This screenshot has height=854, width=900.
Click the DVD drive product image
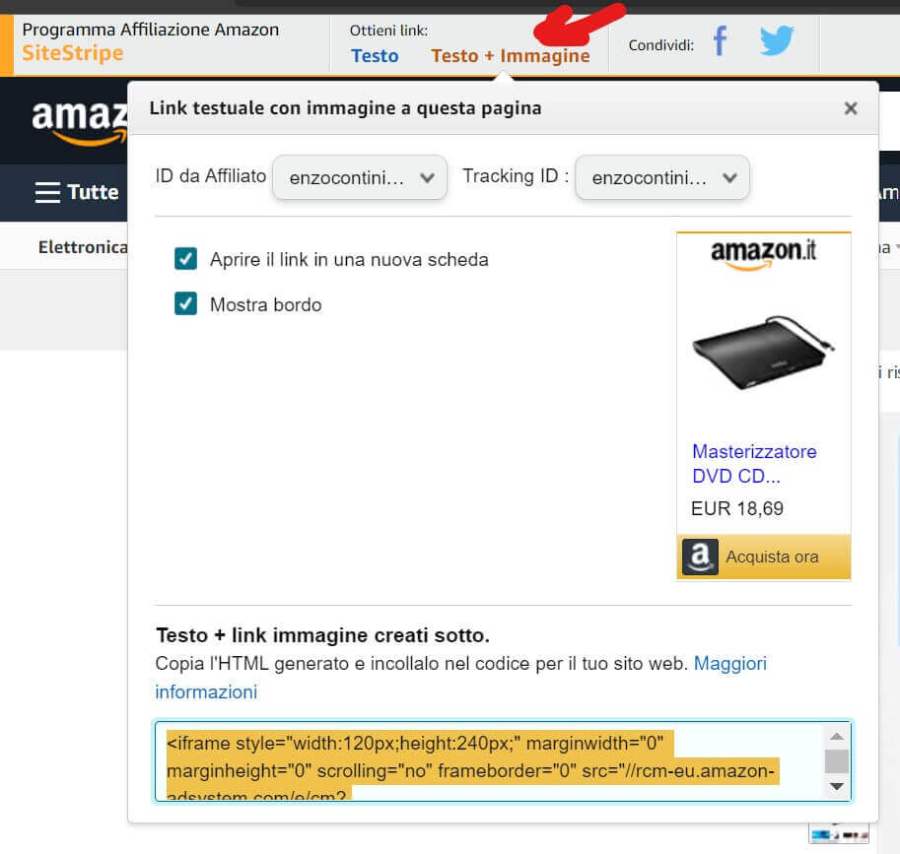[x=763, y=352]
